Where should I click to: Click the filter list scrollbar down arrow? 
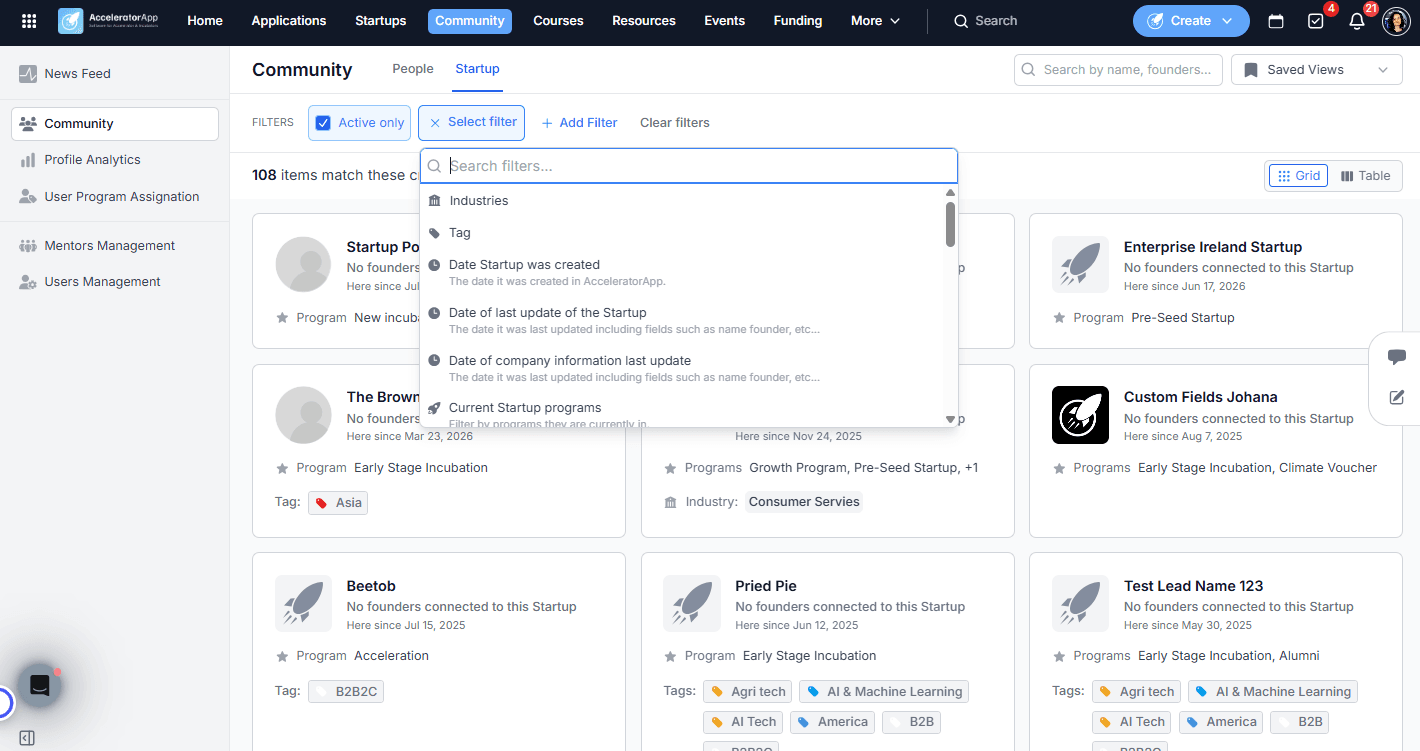pos(950,419)
